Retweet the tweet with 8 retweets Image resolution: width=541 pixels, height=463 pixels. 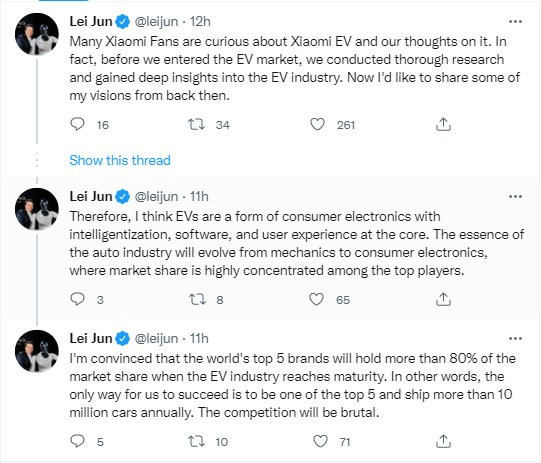click(197, 299)
